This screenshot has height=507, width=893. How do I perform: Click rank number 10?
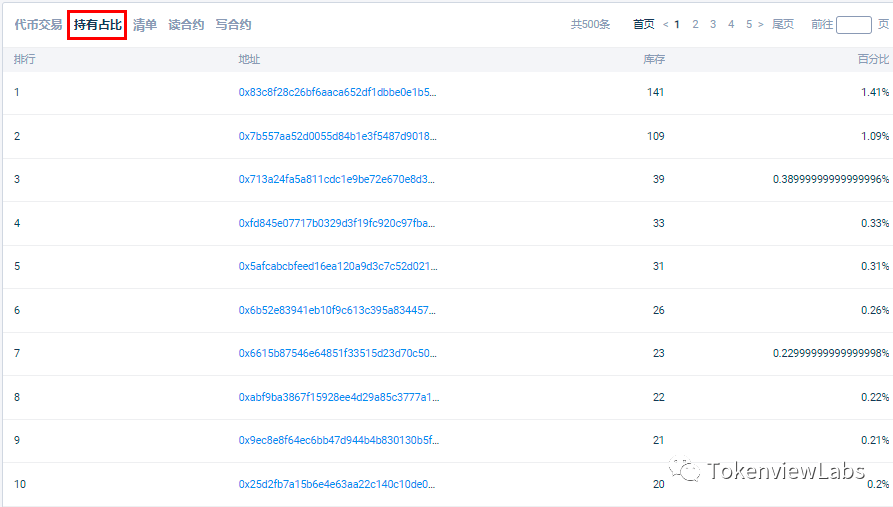pos(20,484)
